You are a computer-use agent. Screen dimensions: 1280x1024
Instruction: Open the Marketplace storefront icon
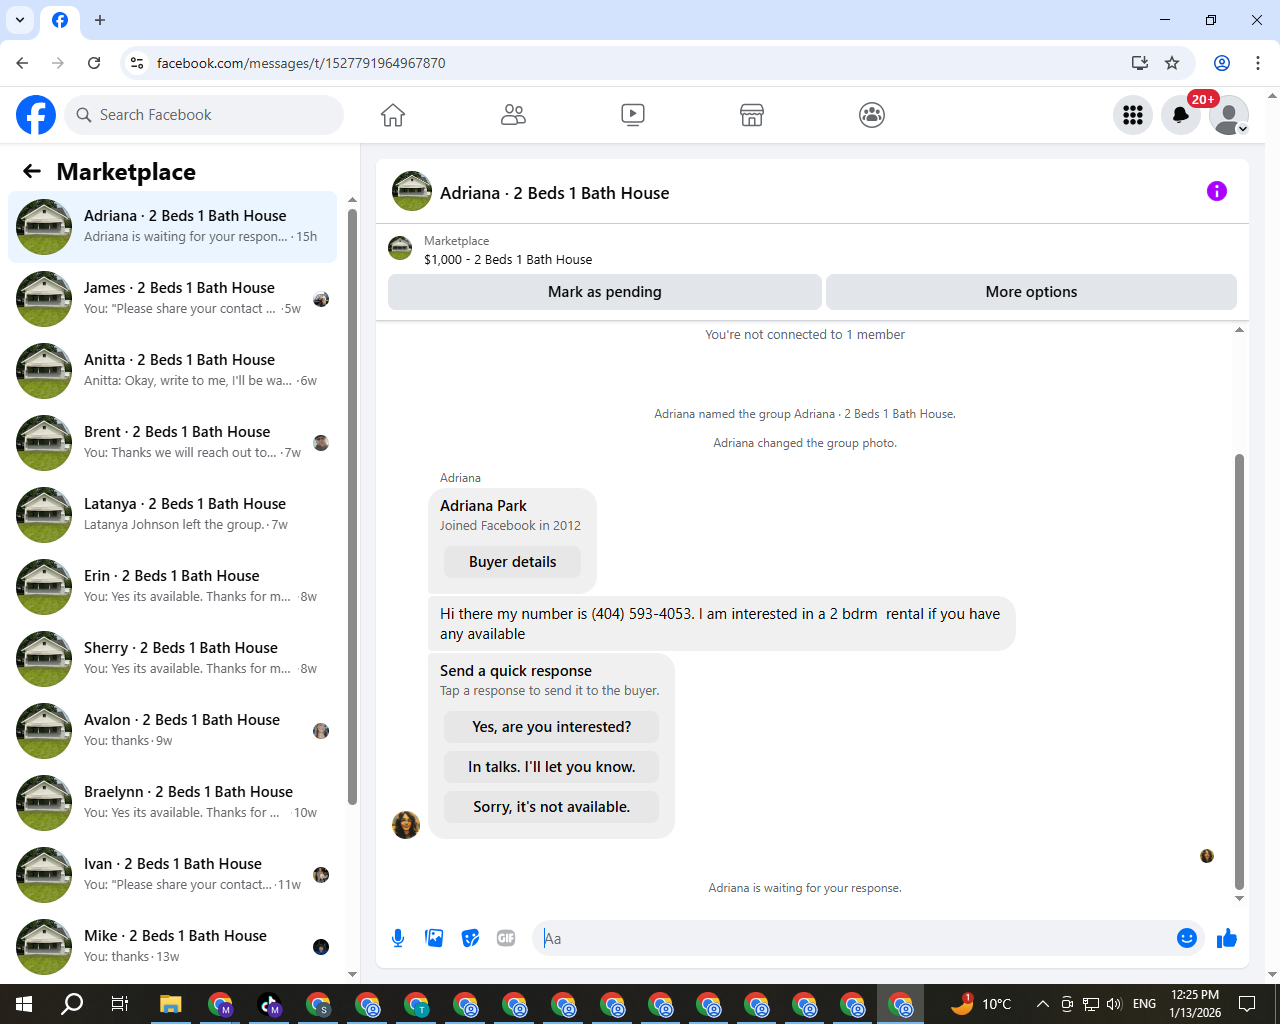pos(752,115)
